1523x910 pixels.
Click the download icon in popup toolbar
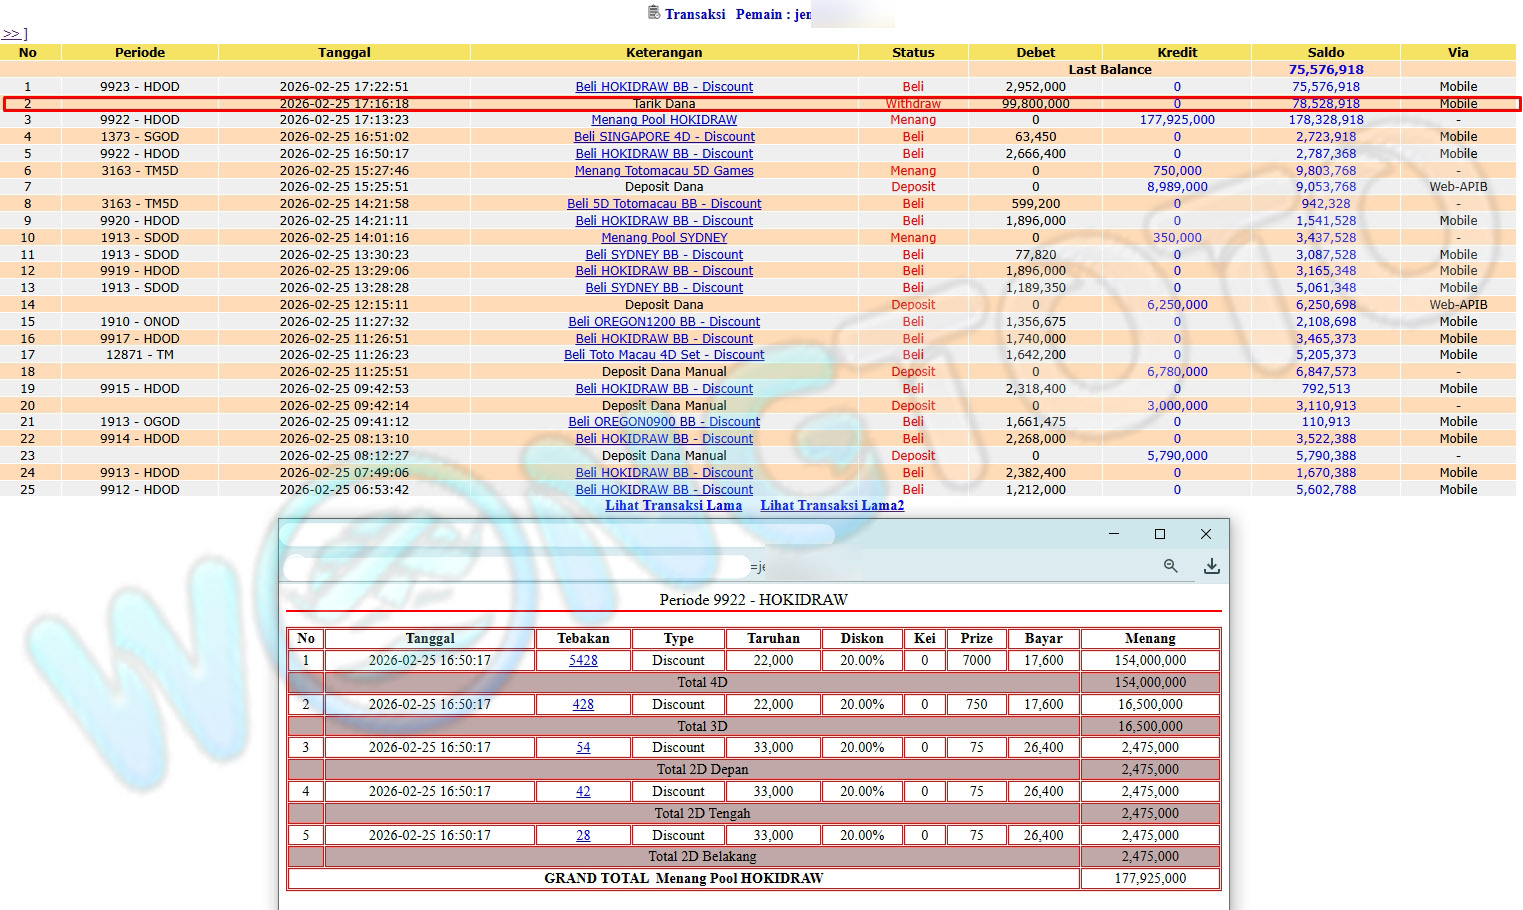[1211, 566]
